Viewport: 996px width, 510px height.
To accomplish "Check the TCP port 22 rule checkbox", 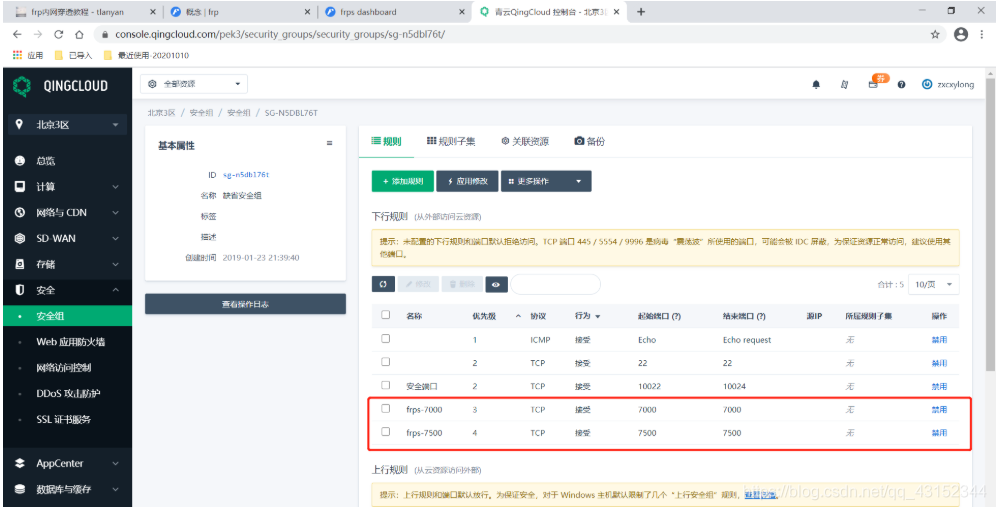I will pyautogui.click(x=386, y=361).
